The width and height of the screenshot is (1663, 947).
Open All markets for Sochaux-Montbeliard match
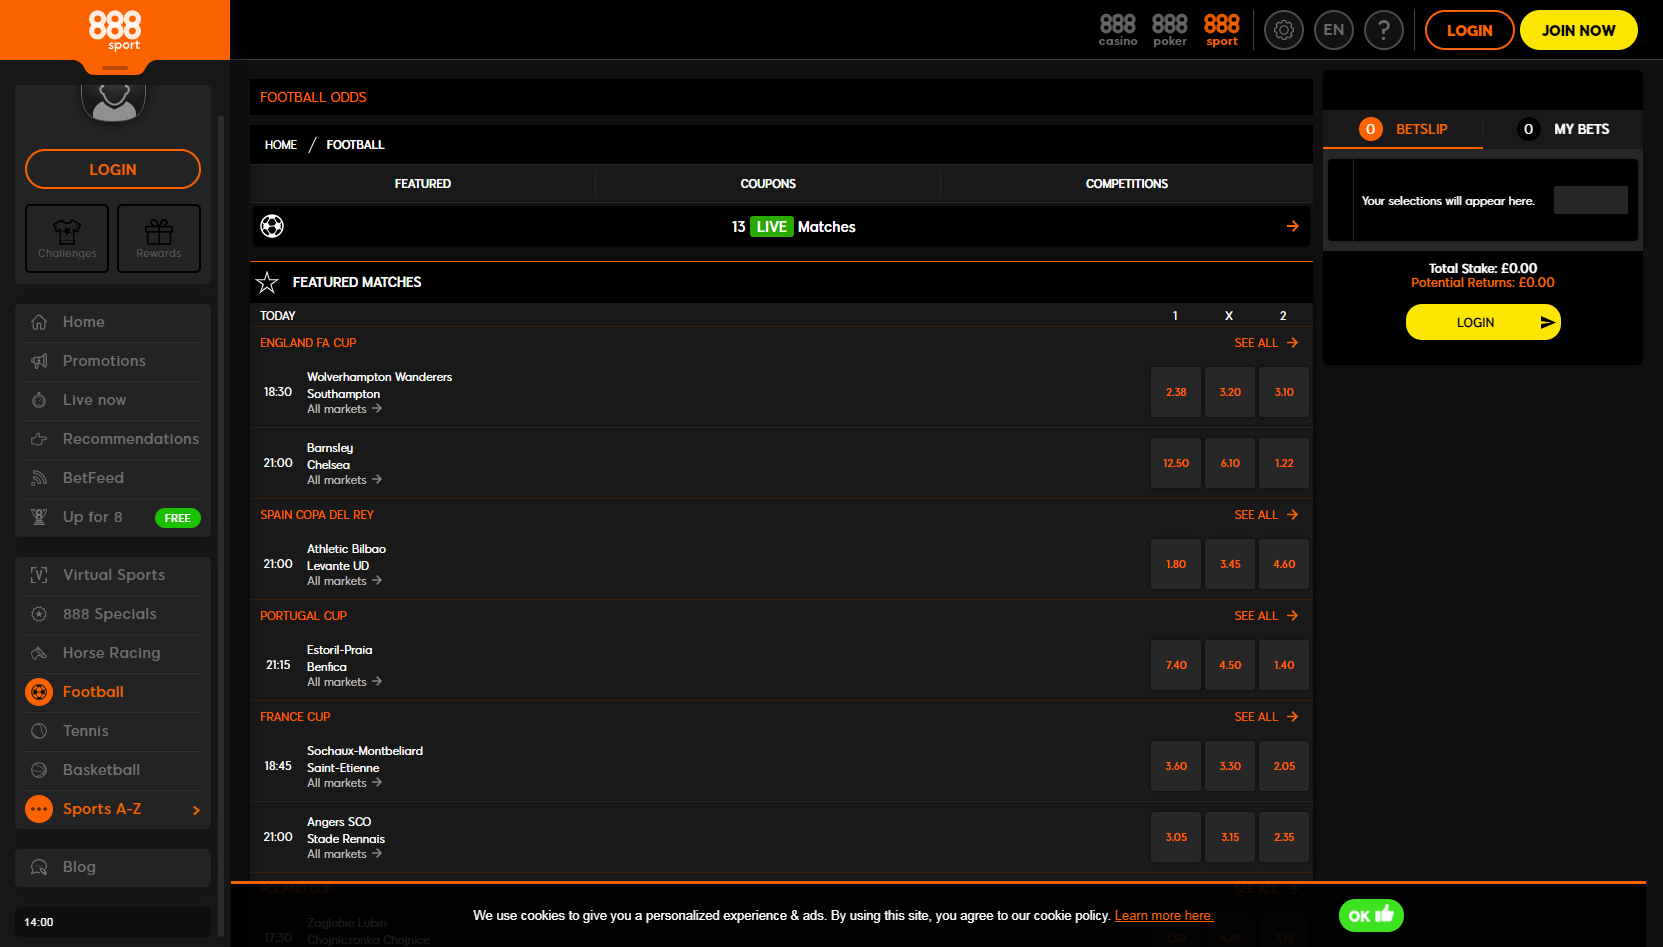pyautogui.click(x=344, y=783)
